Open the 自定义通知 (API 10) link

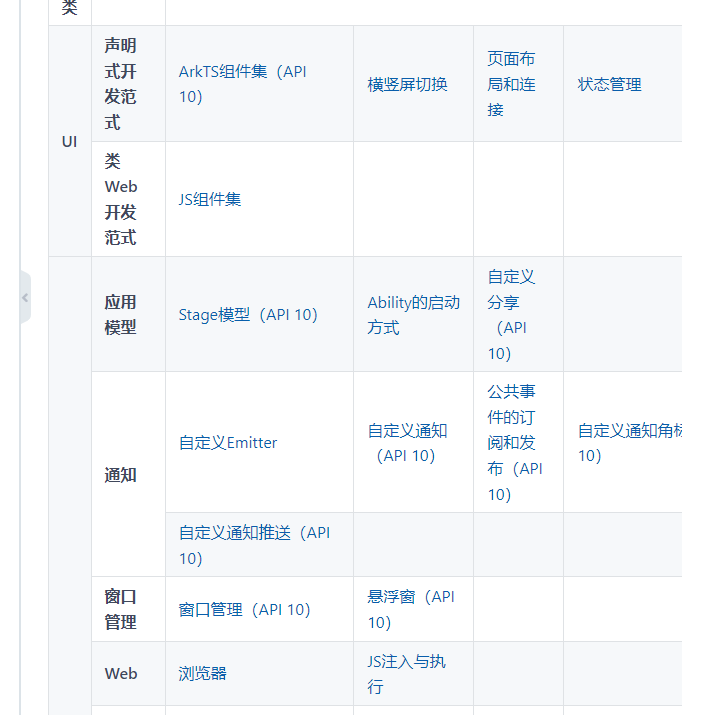[407, 442]
